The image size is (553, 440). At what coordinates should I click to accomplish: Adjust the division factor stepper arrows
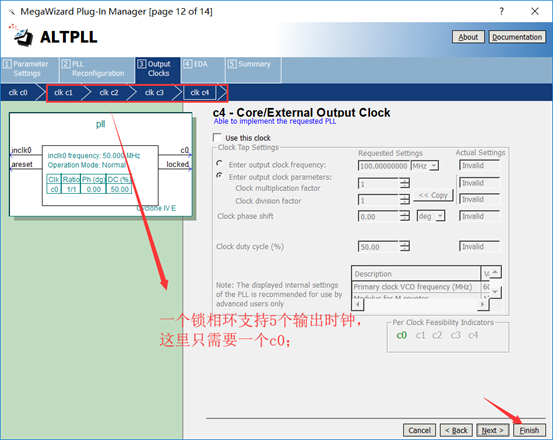[405, 200]
